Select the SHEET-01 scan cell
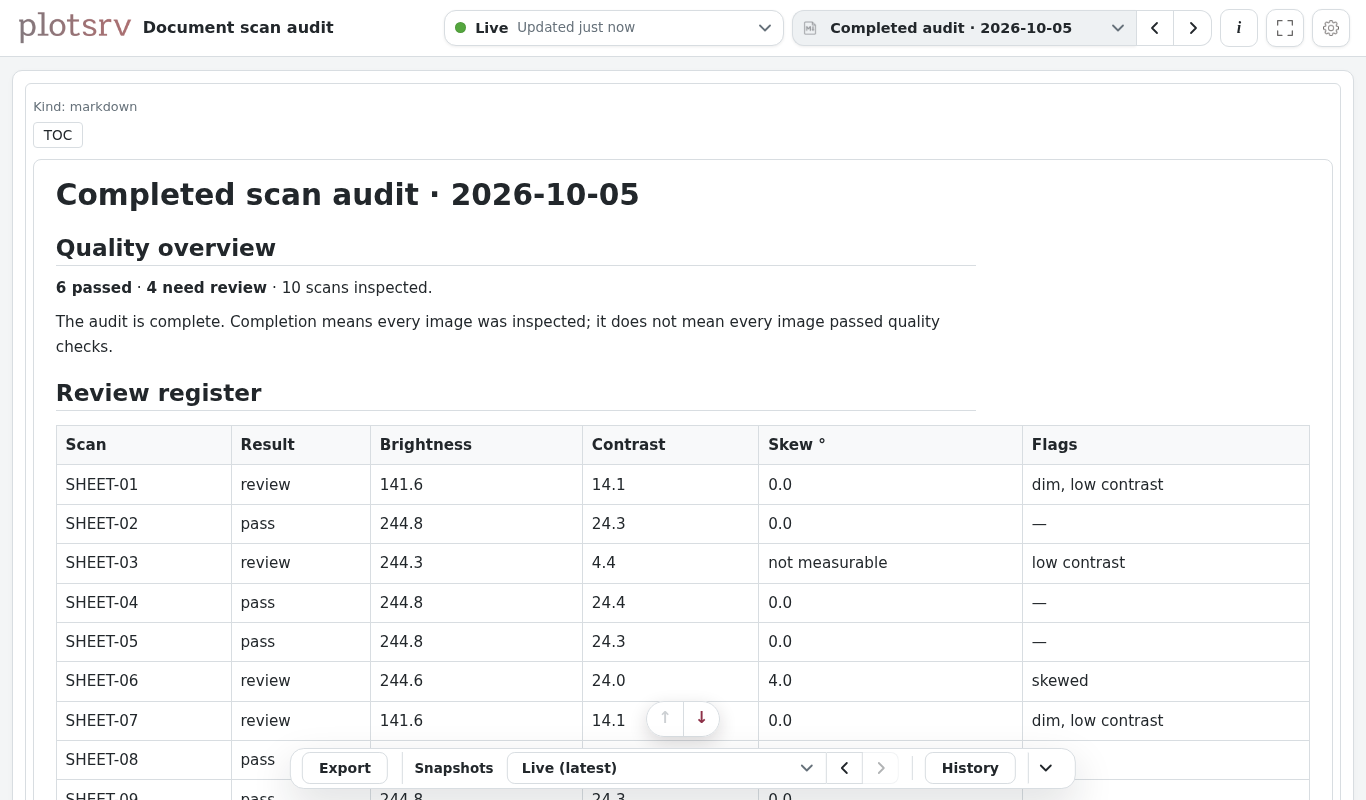 coord(144,485)
